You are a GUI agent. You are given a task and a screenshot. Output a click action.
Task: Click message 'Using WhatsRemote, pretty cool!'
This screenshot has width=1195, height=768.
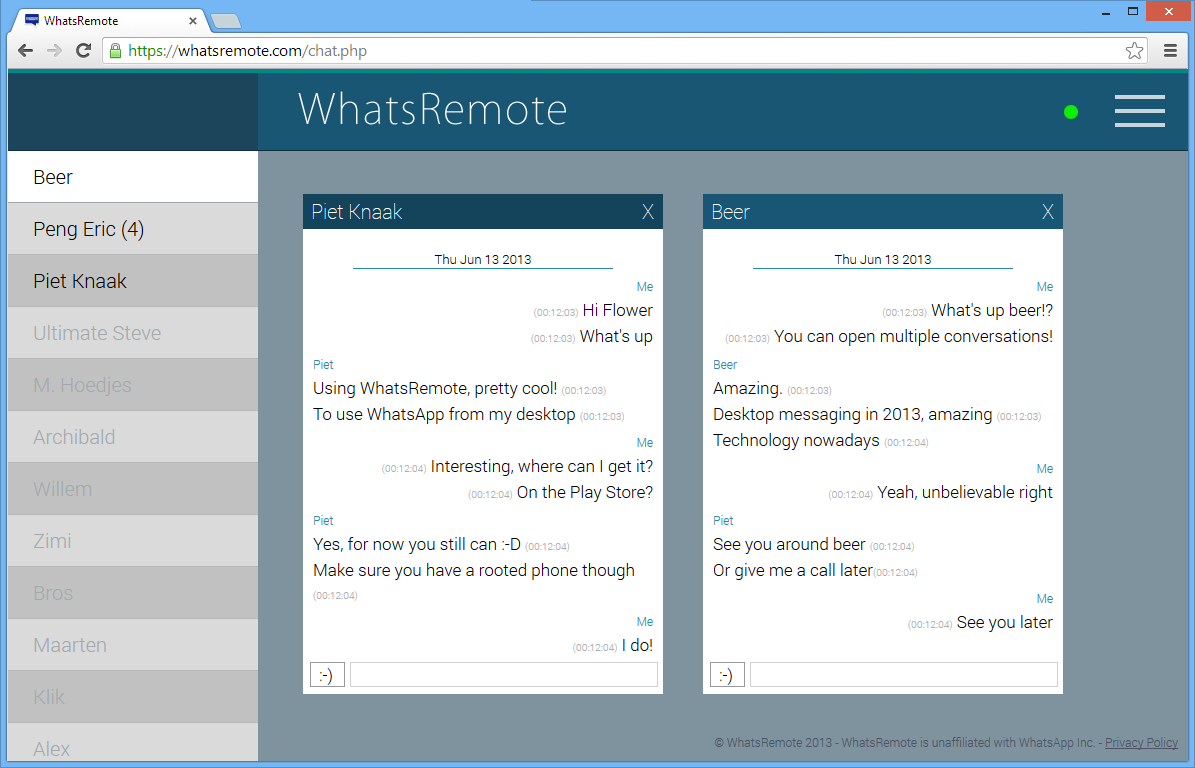coord(435,389)
